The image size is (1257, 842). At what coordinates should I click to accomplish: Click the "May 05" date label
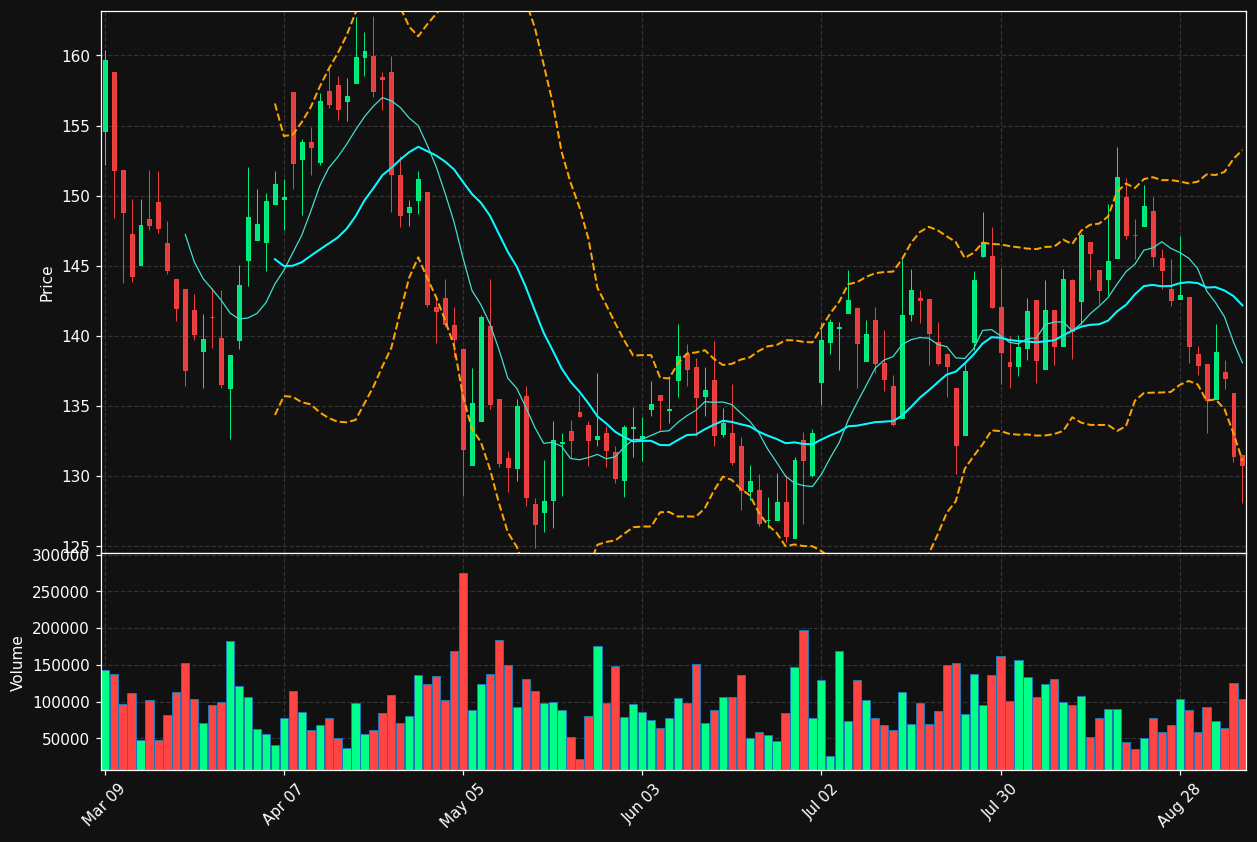click(x=464, y=803)
